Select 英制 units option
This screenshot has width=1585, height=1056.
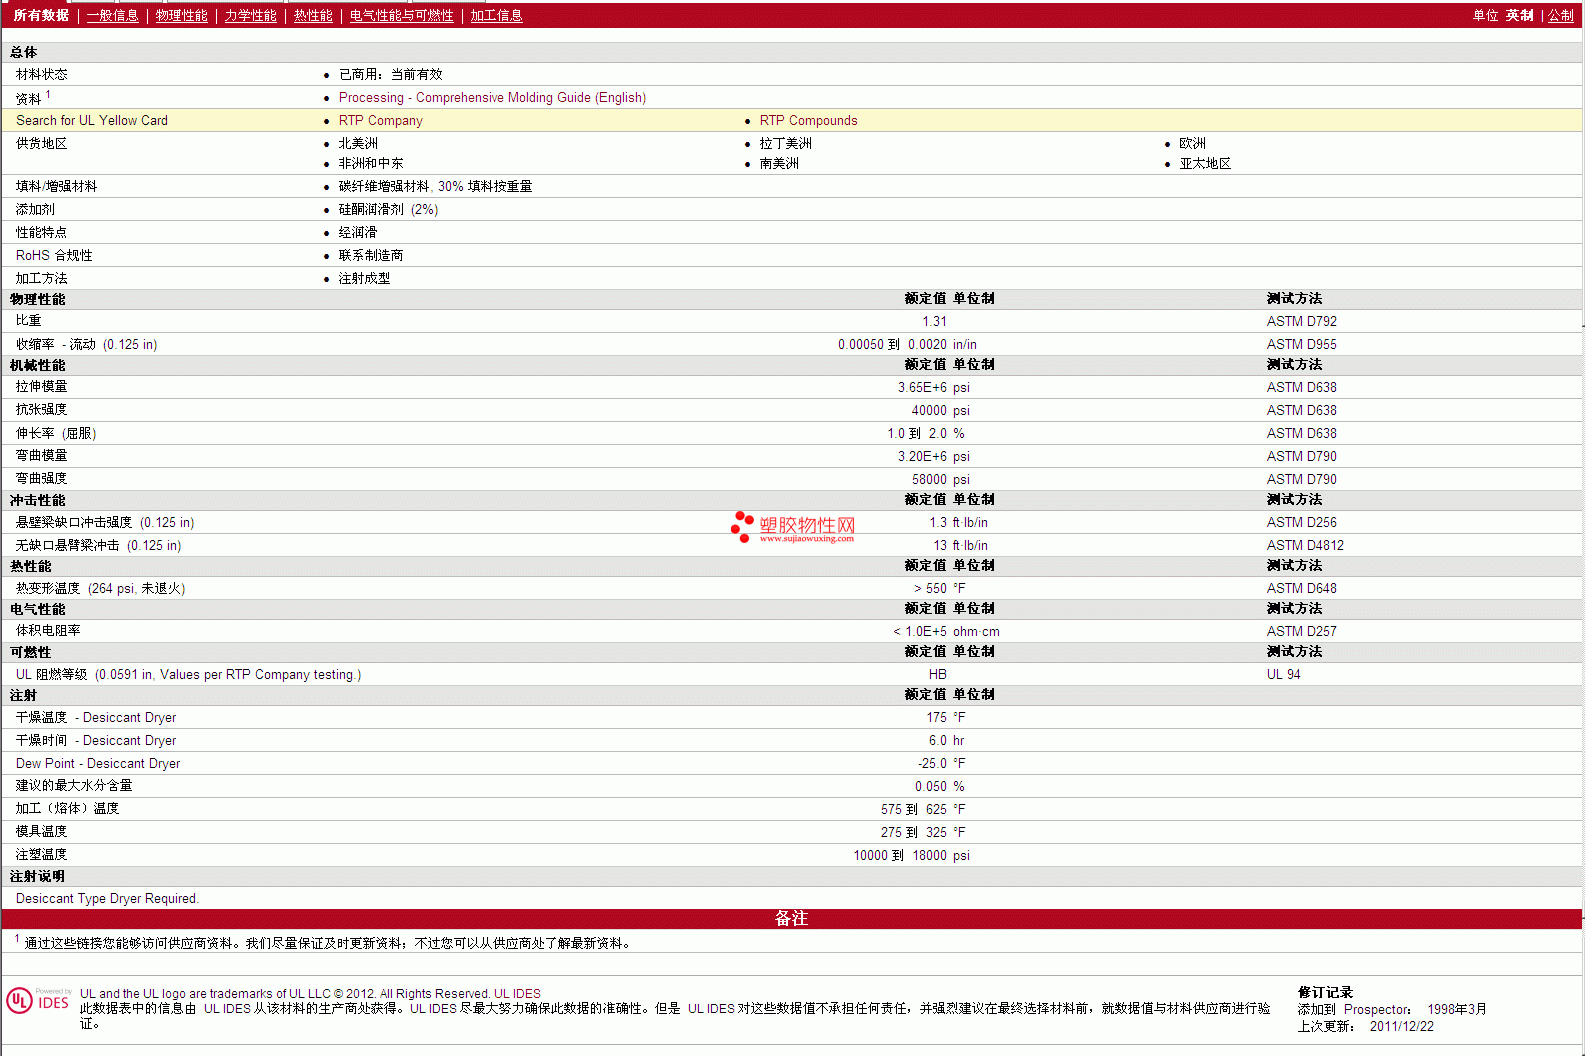1519,16
